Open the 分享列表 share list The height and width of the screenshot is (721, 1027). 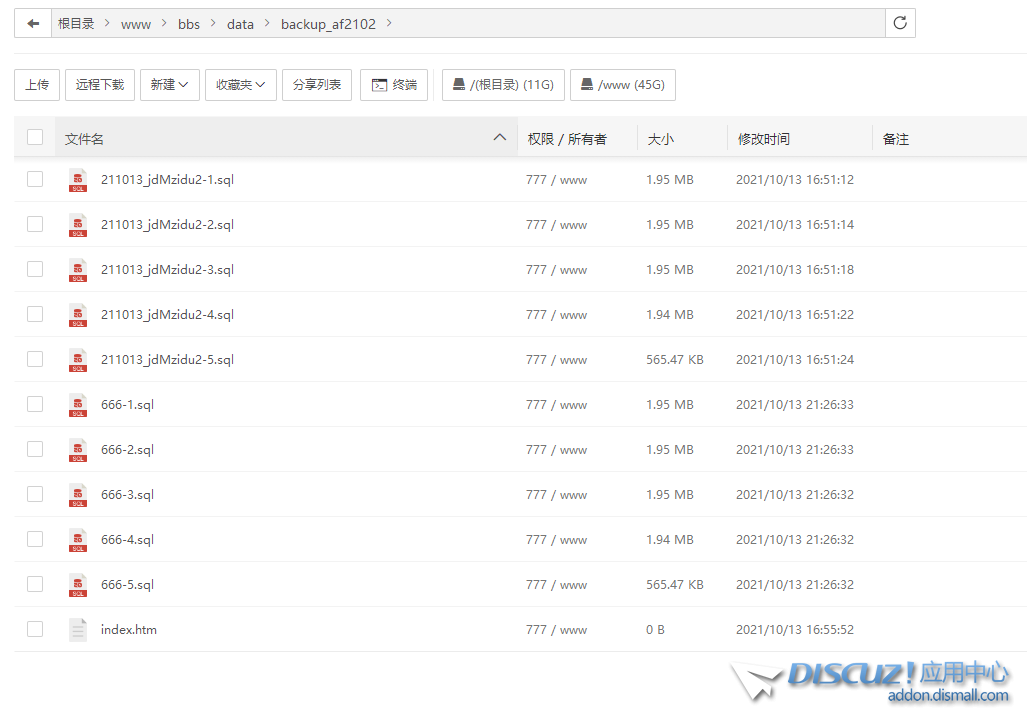pyautogui.click(x=317, y=85)
